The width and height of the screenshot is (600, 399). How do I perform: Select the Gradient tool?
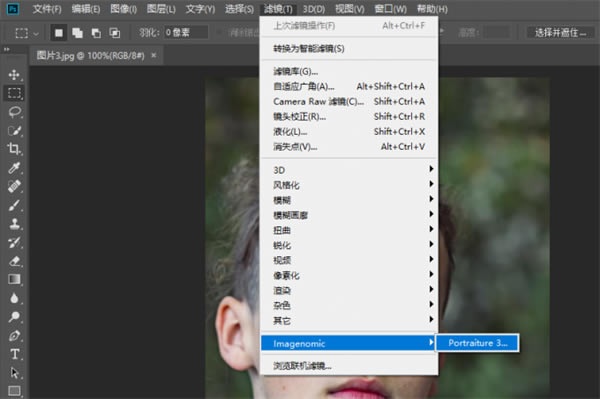pos(15,280)
